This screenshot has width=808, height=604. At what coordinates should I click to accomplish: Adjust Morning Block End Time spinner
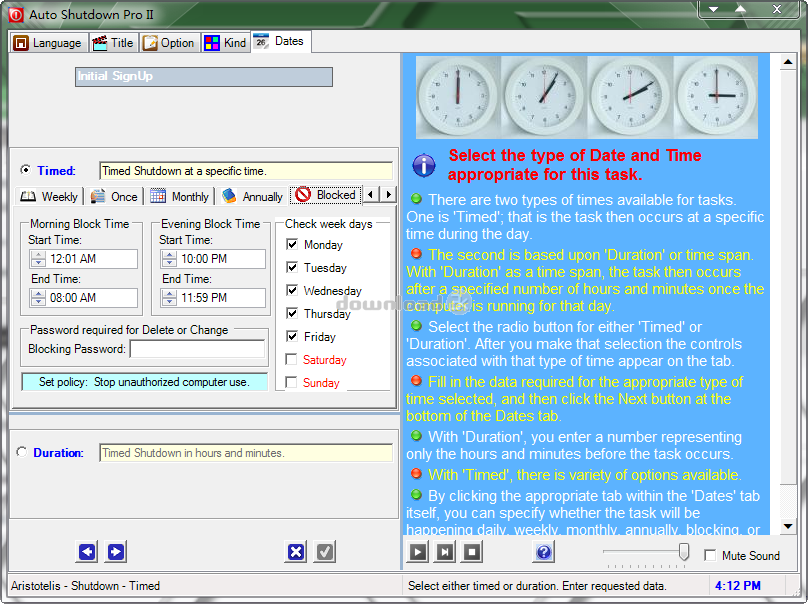(x=38, y=297)
